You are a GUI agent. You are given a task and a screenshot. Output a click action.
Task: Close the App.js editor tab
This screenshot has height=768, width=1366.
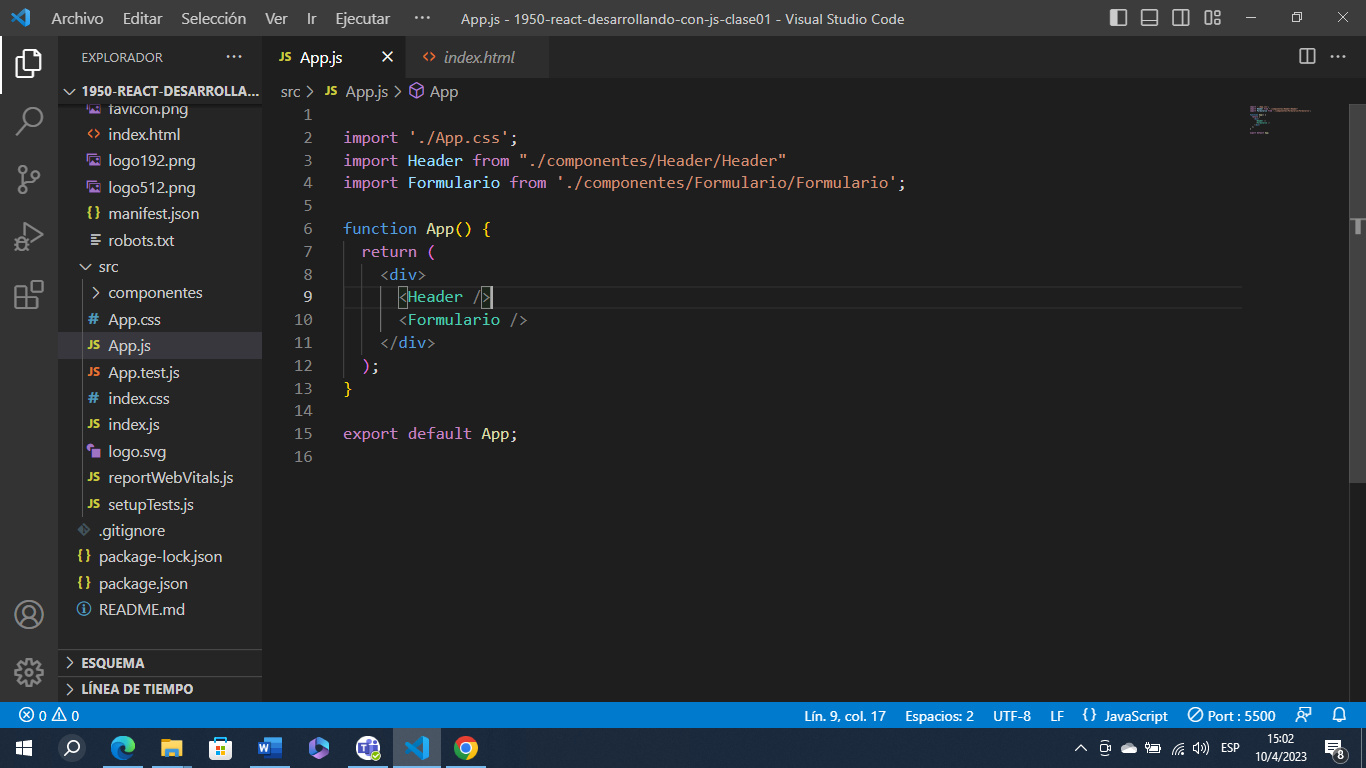coord(387,57)
